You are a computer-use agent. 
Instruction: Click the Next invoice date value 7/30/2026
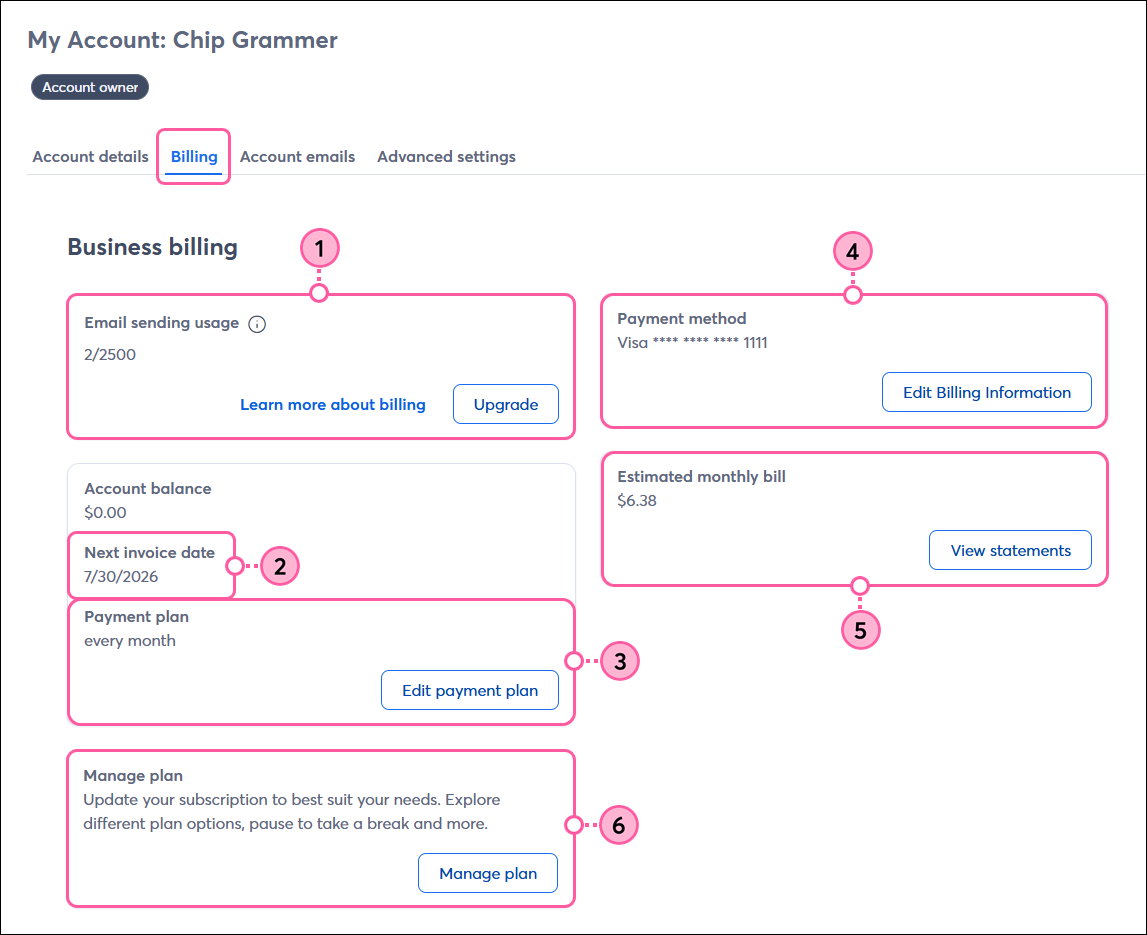tap(121, 577)
